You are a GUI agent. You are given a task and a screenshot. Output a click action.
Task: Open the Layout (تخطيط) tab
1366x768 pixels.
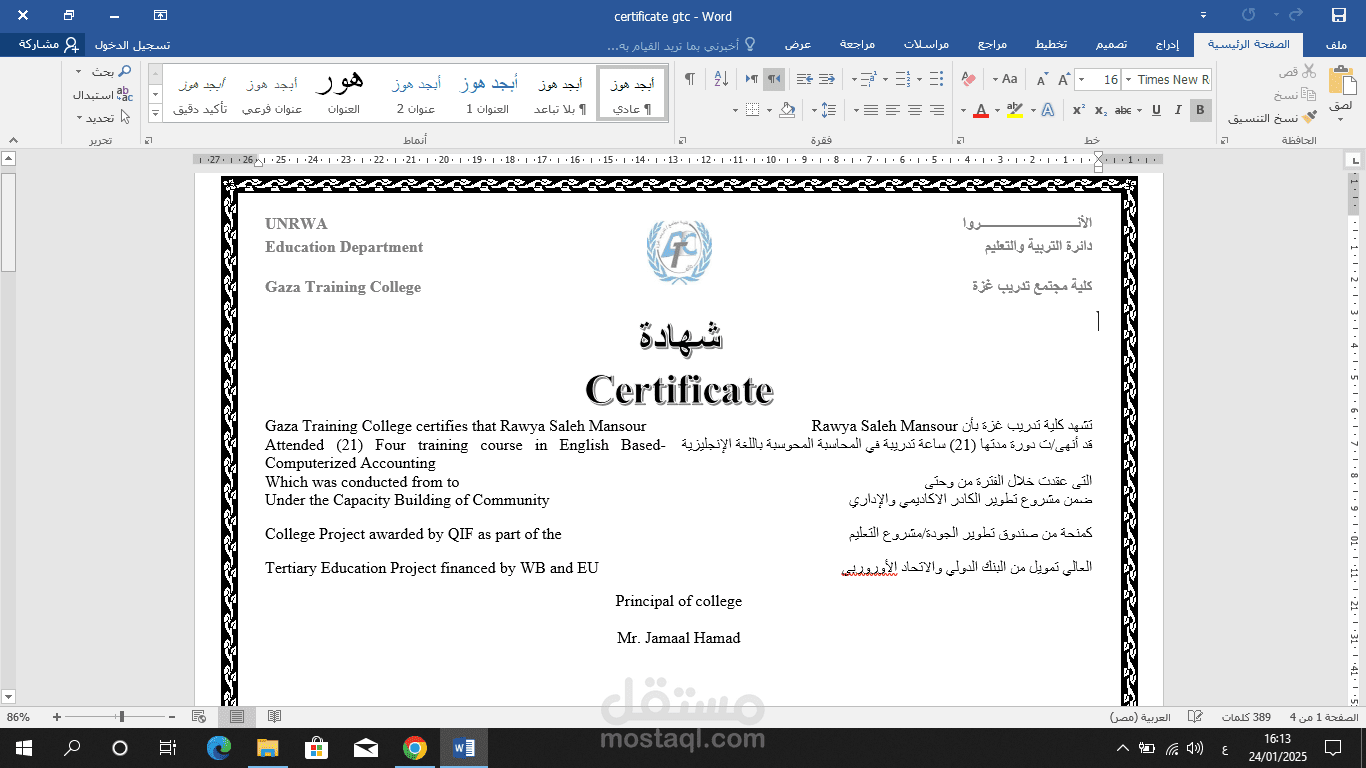pos(1051,44)
